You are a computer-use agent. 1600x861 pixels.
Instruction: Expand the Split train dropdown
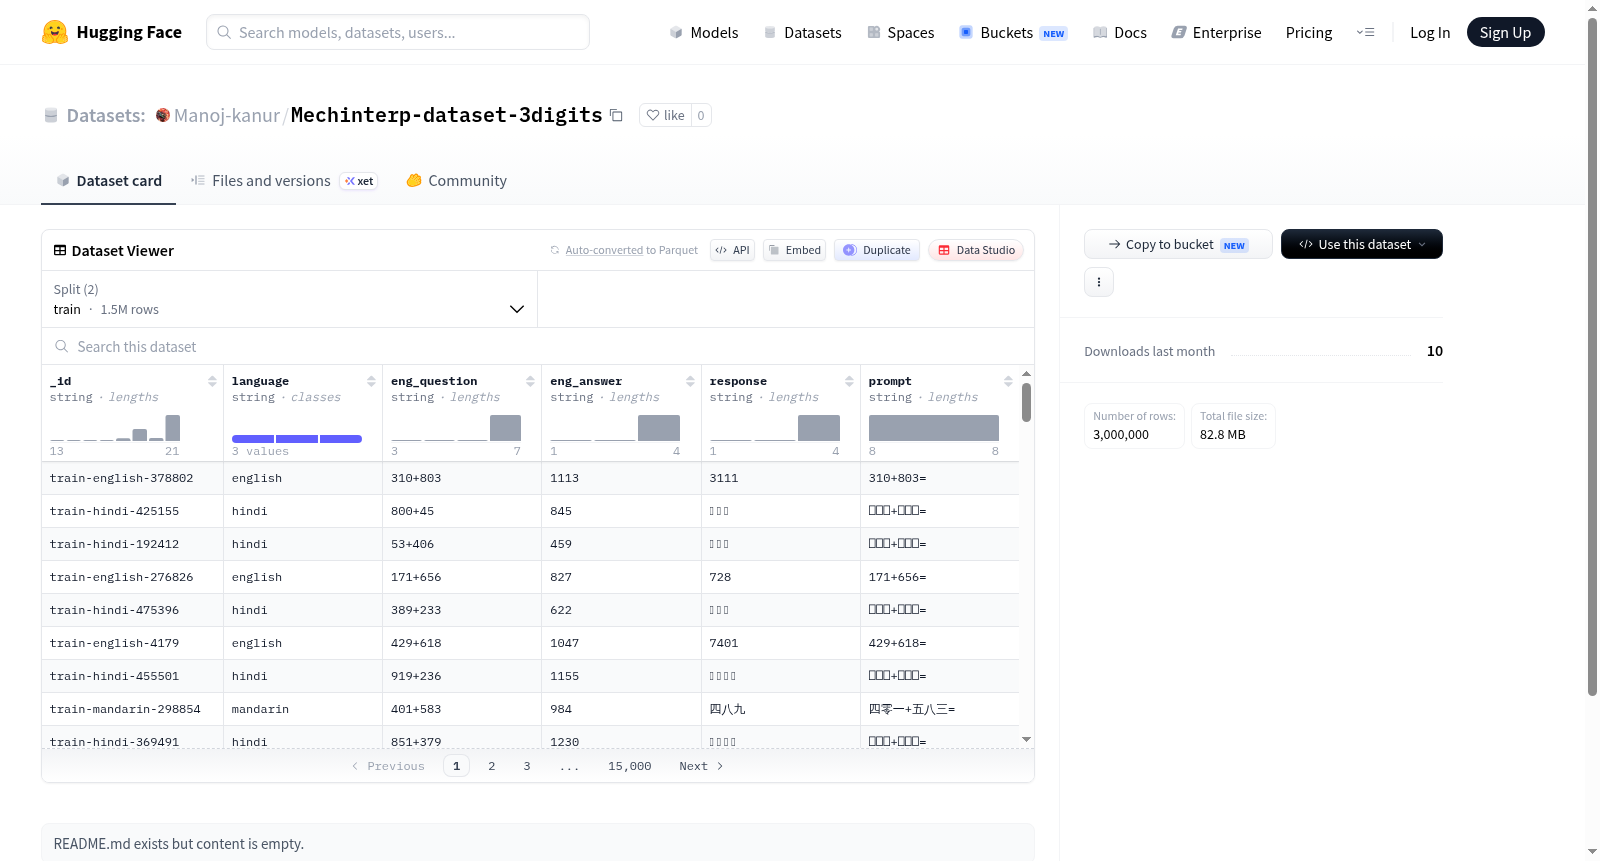289,299
